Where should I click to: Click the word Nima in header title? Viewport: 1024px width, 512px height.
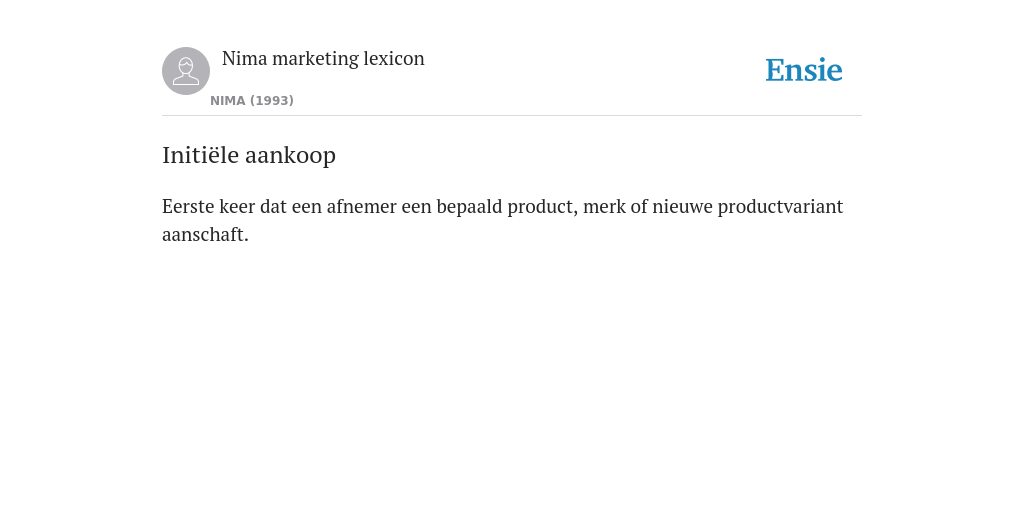[245, 58]
